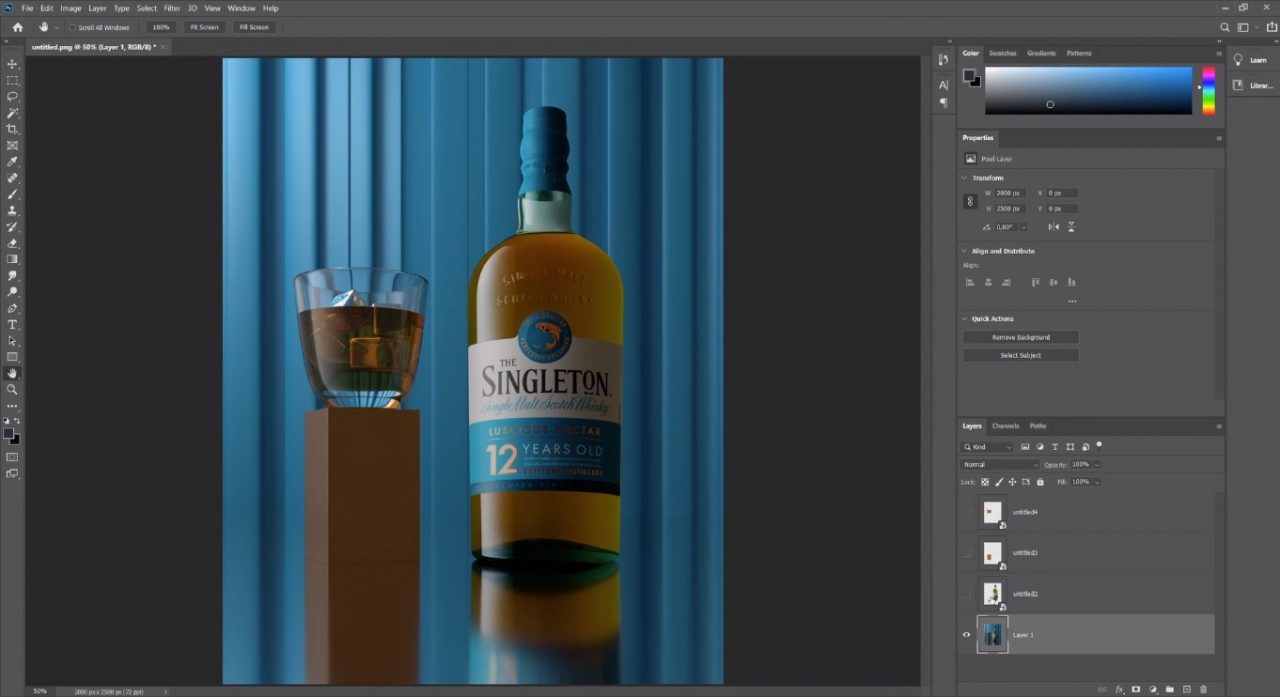Click inside the color picker field
1280x697 pixels.
point(1088,91)
